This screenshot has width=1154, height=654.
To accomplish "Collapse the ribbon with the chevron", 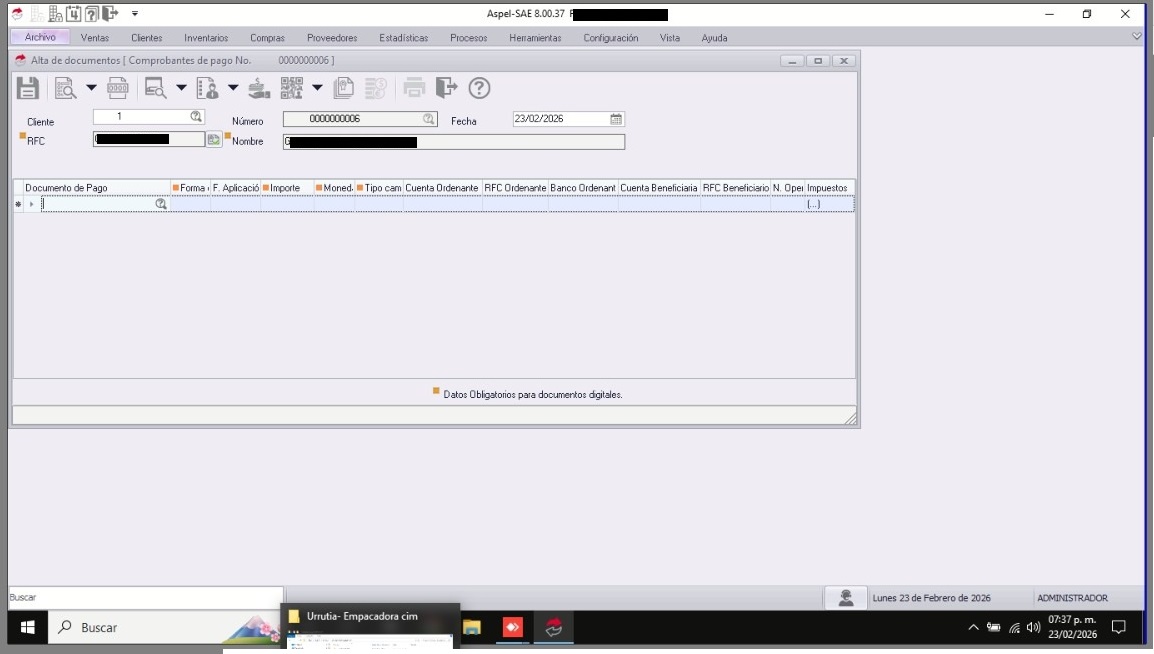I will [1136, 36].
